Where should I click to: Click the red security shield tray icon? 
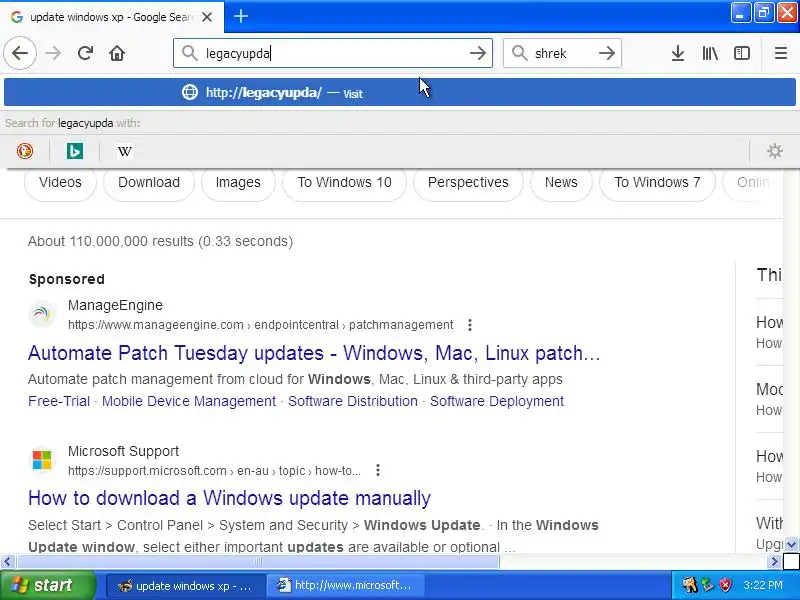pos(726,585)
